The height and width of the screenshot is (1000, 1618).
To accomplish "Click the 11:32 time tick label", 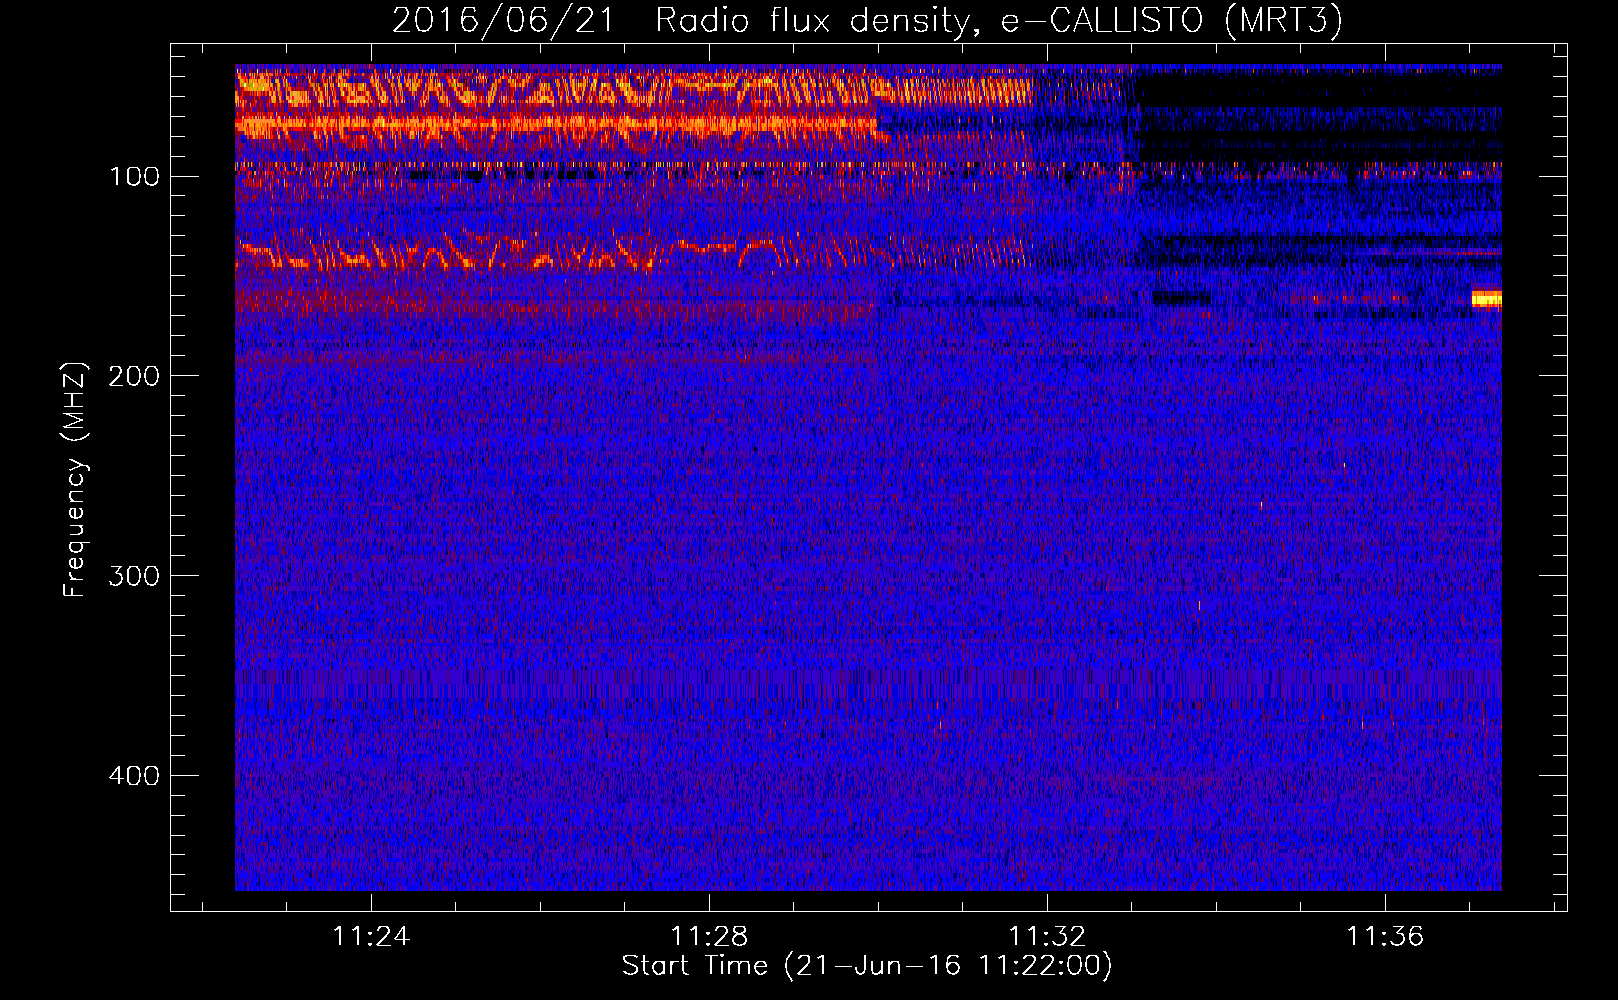I will [1047, 937].
